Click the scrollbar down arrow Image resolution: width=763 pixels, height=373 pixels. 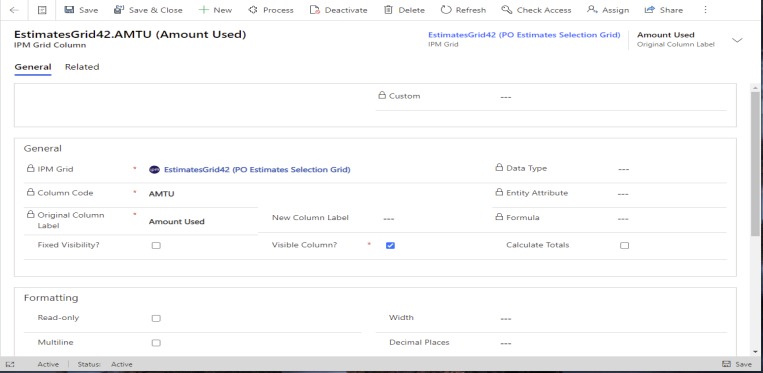click(x=755, y=351)
